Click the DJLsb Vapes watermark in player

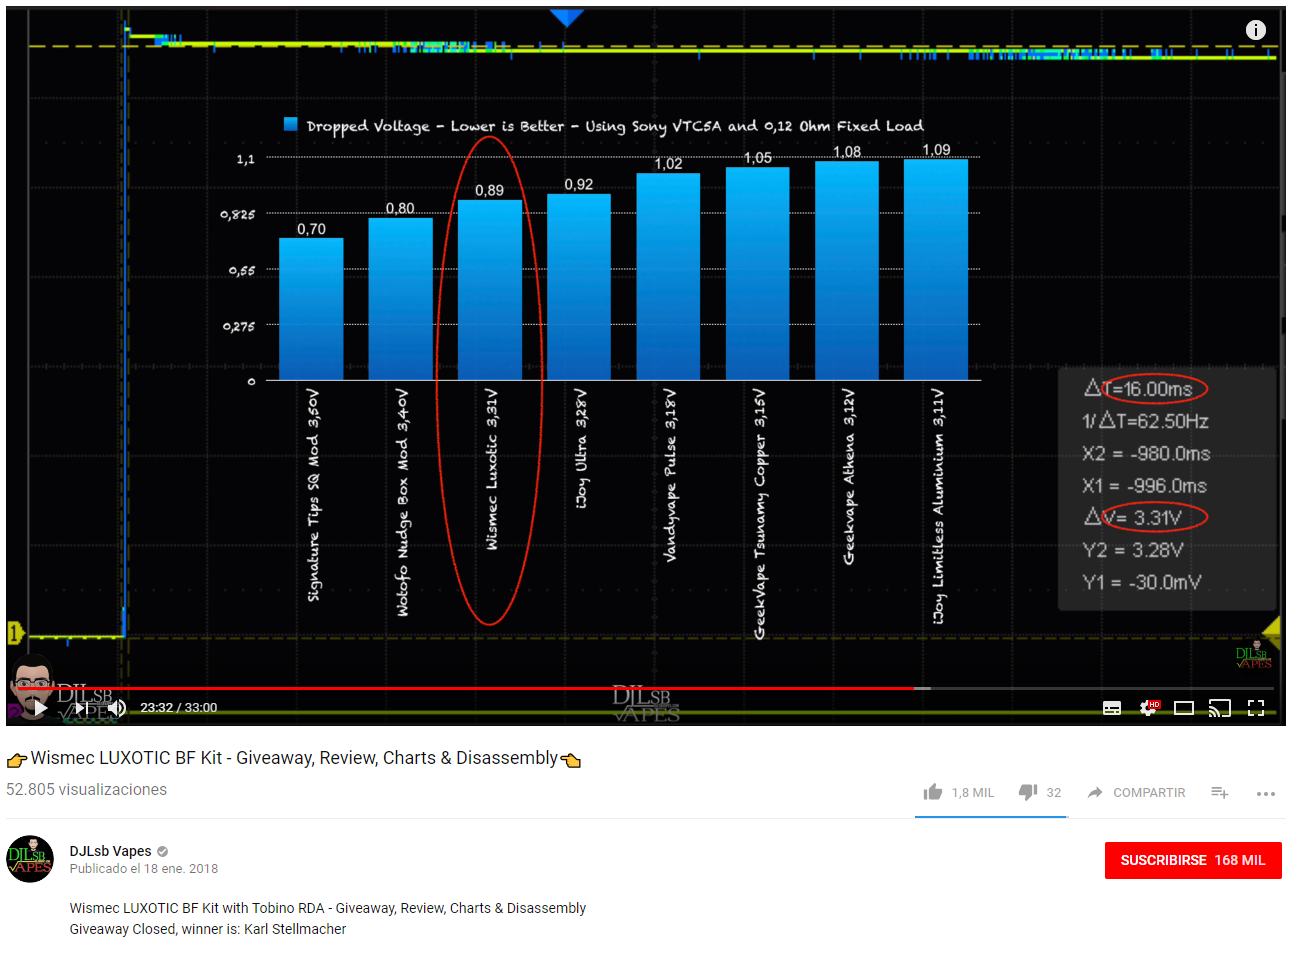1254,655
